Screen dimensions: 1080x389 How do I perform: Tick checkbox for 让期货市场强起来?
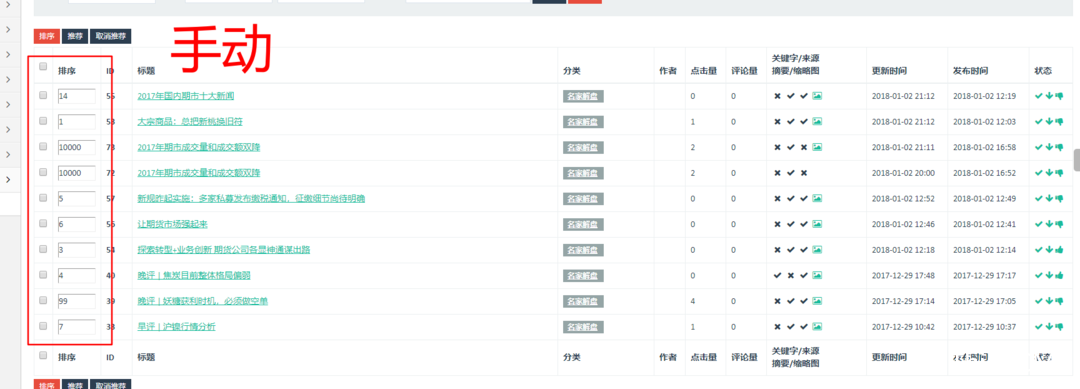43,223
